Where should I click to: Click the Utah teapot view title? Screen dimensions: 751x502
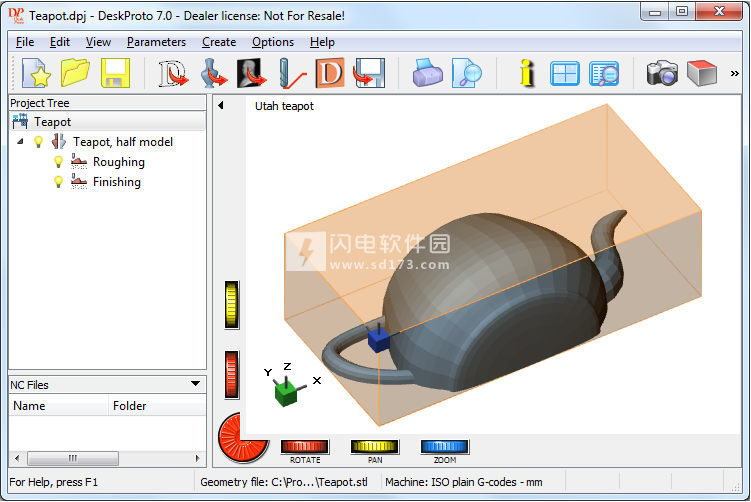tap(284, 106)
